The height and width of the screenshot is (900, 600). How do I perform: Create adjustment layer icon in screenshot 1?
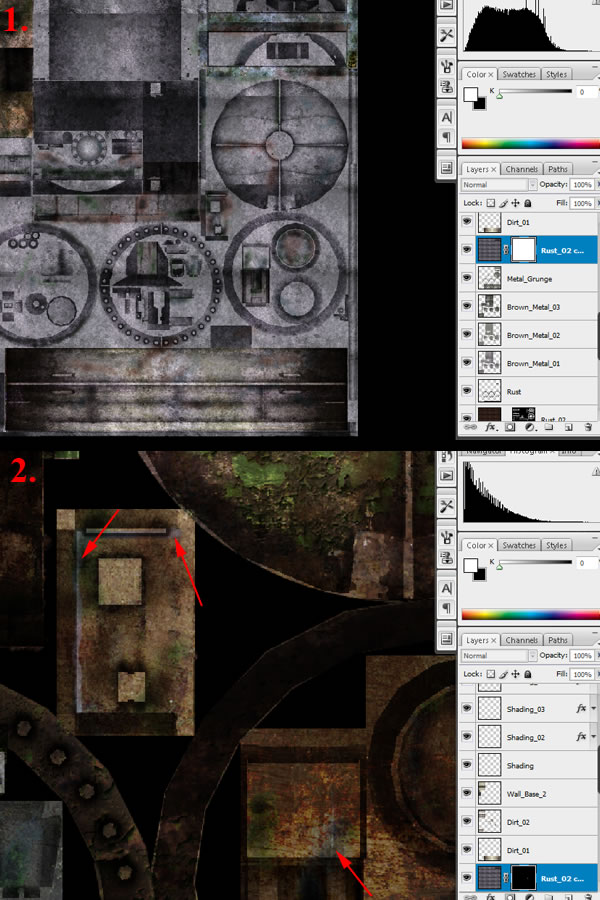pos(530,427)
